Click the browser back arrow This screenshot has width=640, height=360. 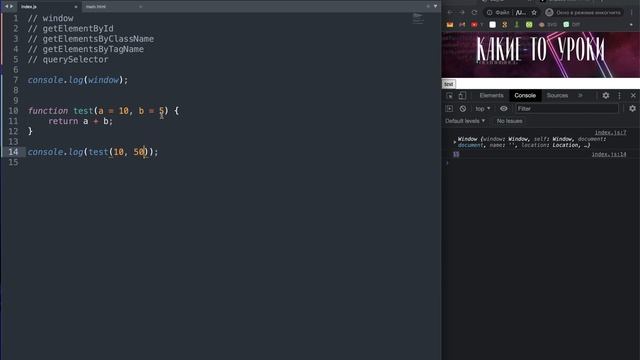click(x=450, y=12)
